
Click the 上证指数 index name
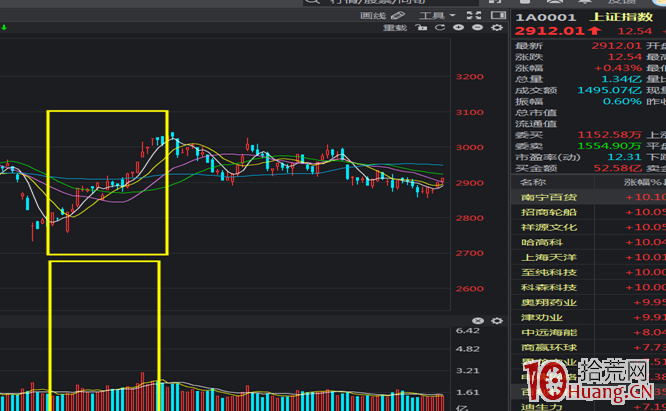[x=621, y=17]
